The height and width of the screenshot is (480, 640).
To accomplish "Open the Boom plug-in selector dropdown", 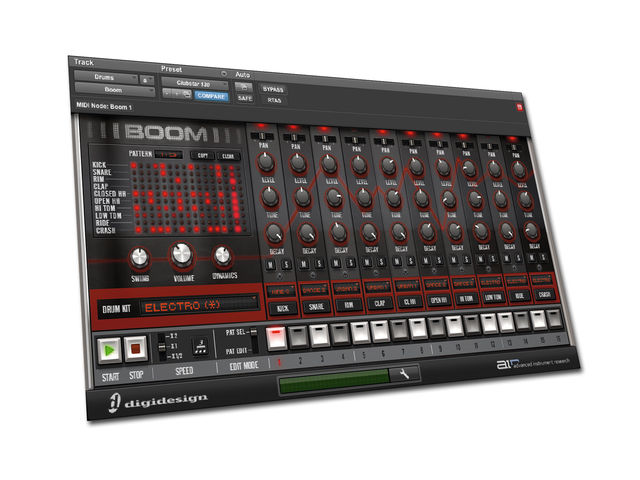I will point(114,89).
